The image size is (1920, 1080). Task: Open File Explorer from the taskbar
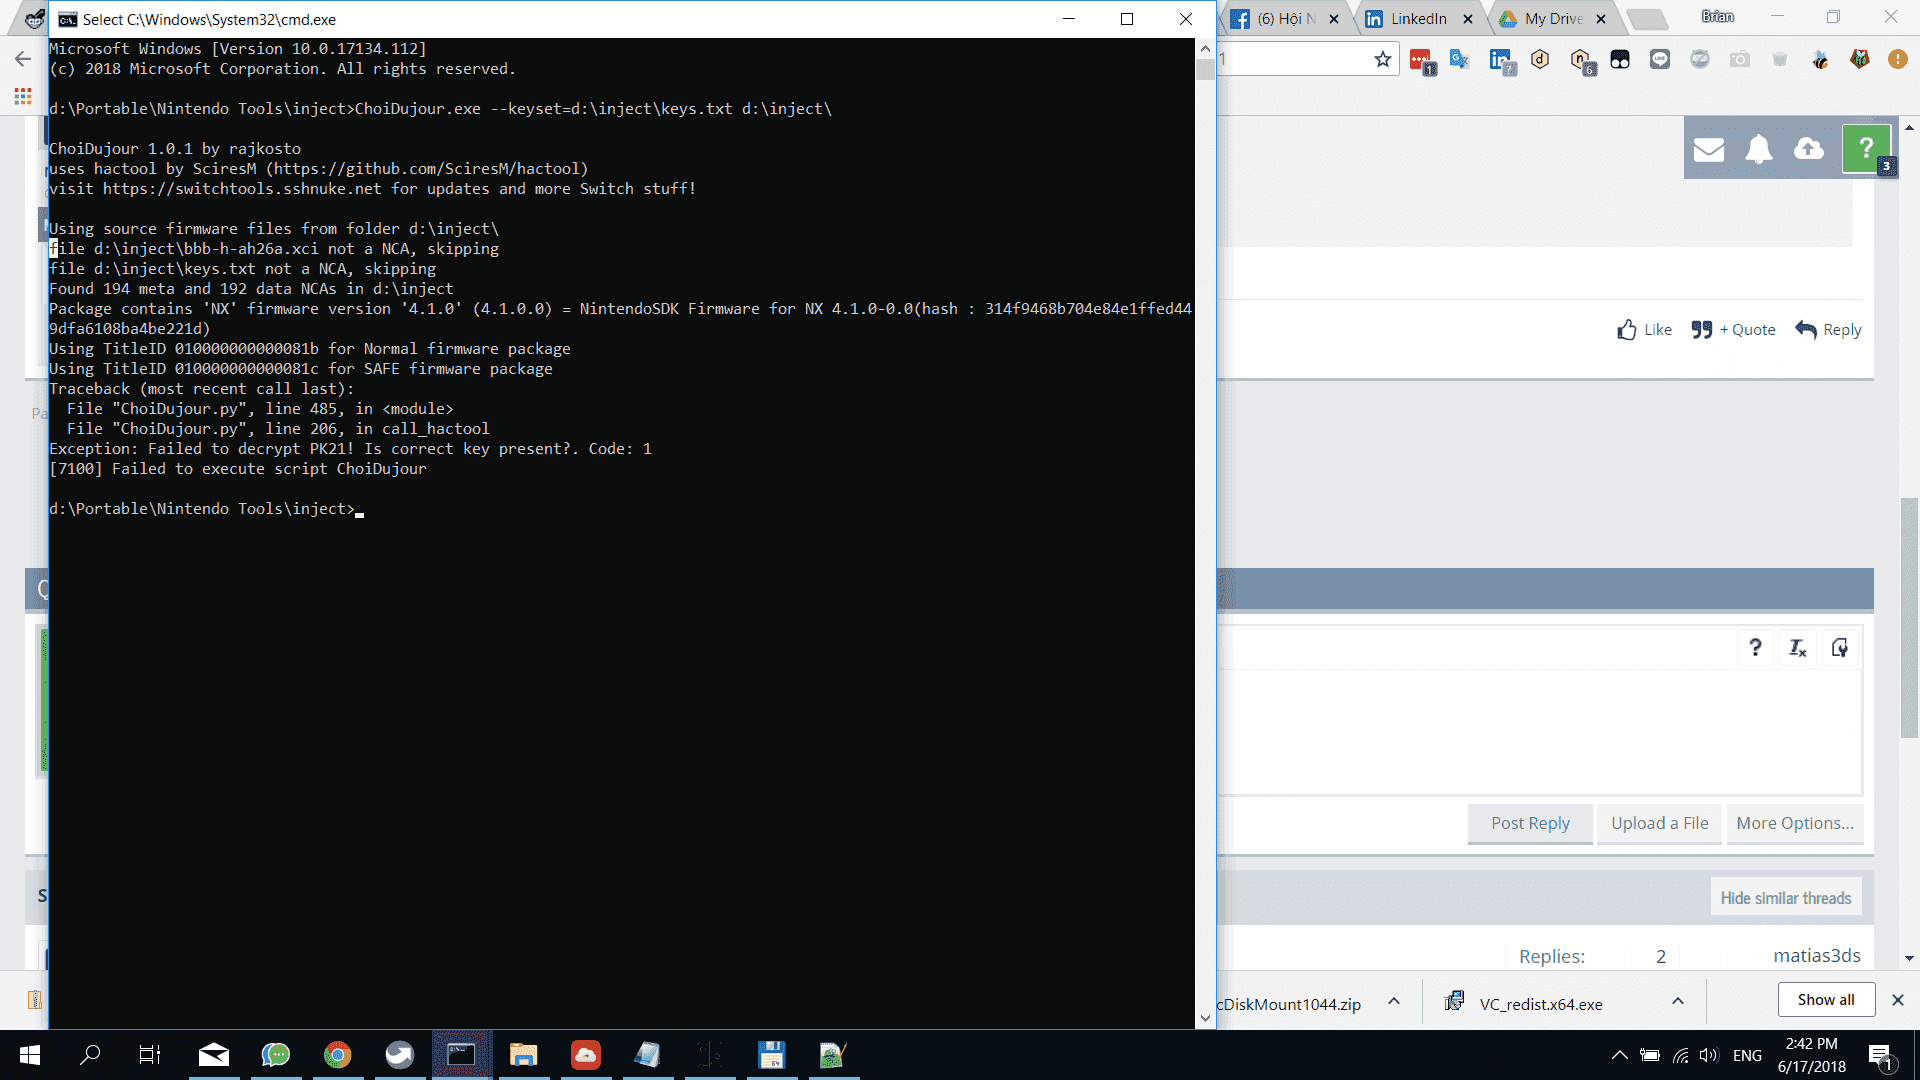[523, 1055]
